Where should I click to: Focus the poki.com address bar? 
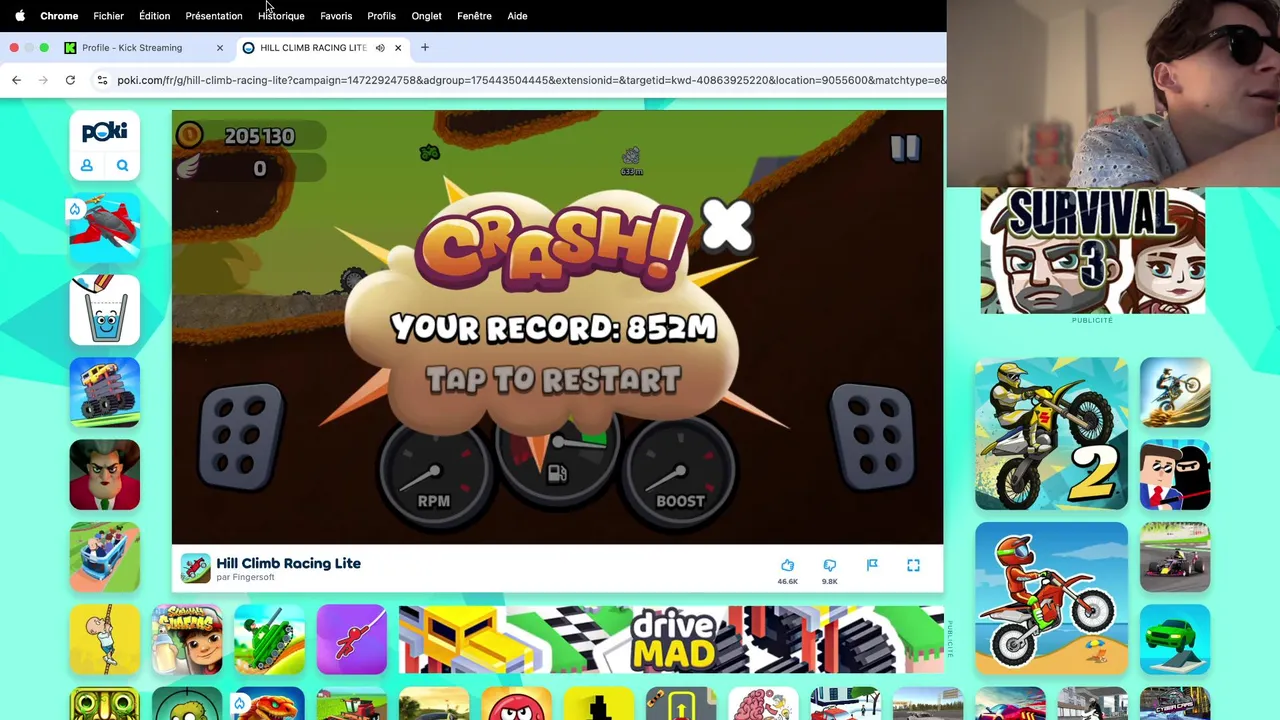pos(530,80)
